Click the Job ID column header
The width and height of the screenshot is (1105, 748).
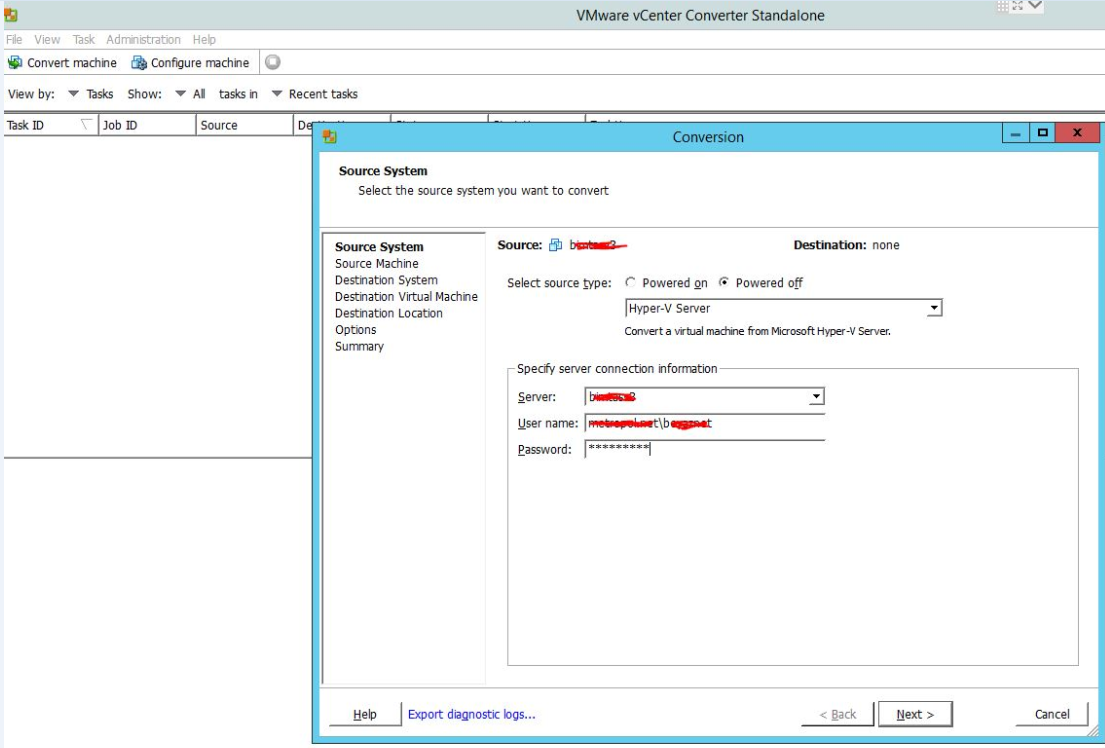(x=147, y=125)
